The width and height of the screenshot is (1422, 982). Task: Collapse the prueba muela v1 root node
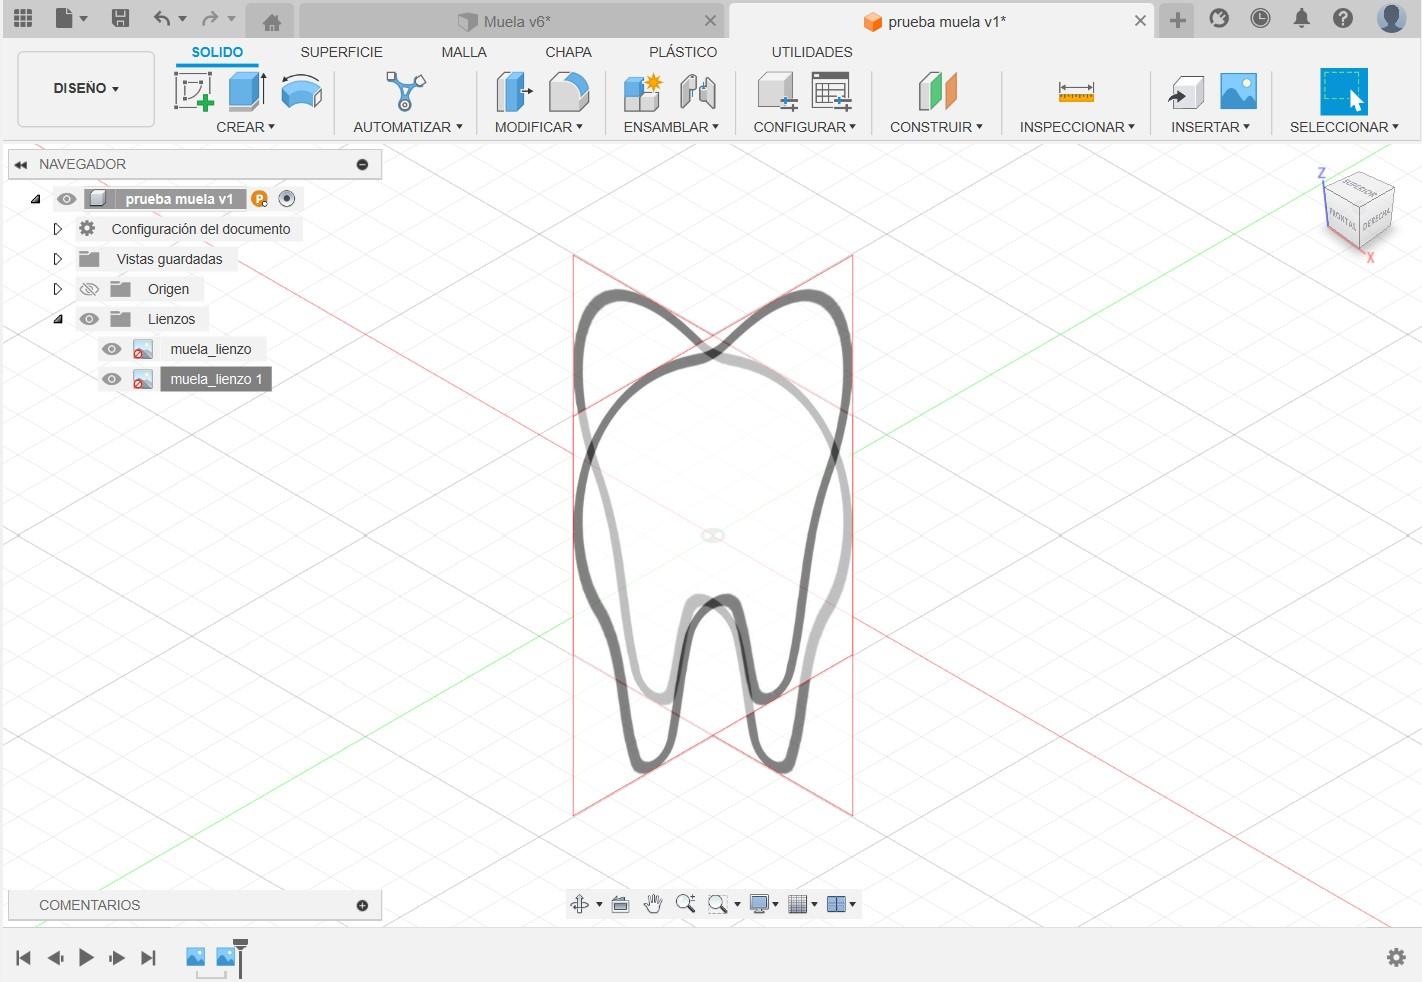click(36, 199)
